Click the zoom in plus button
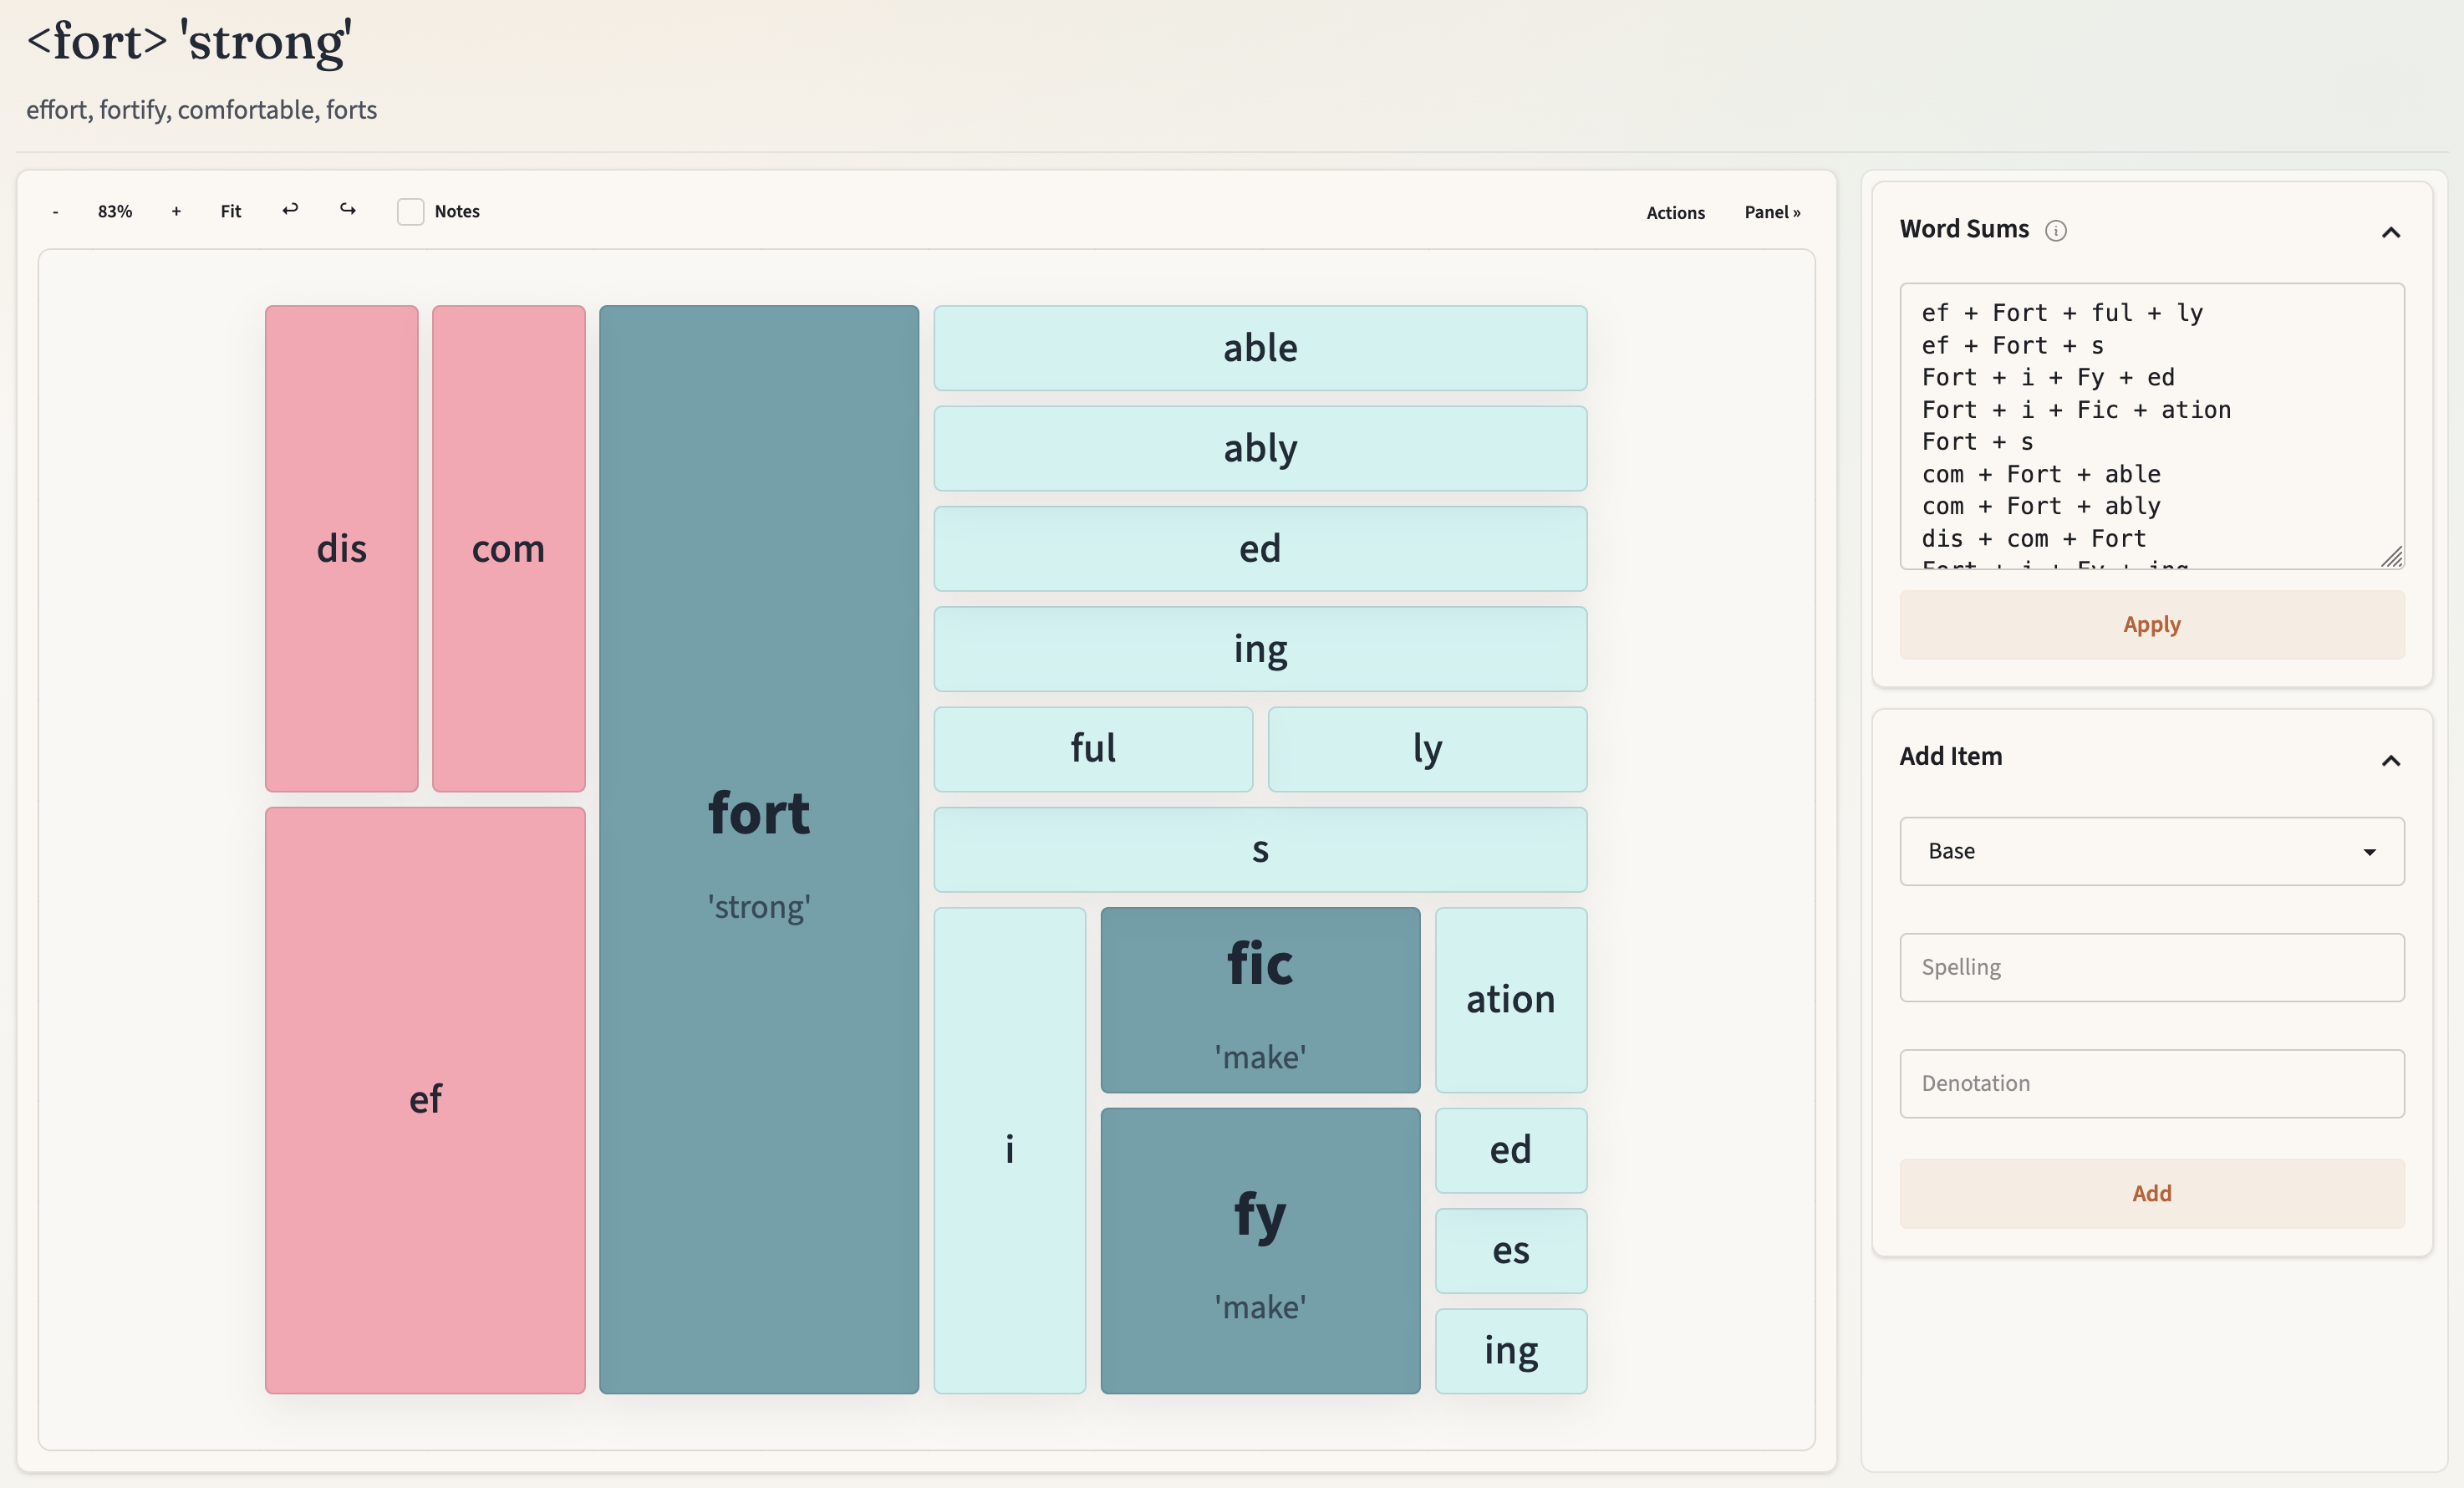This screenshot has height=1488, width=2464. coord(176,212)
